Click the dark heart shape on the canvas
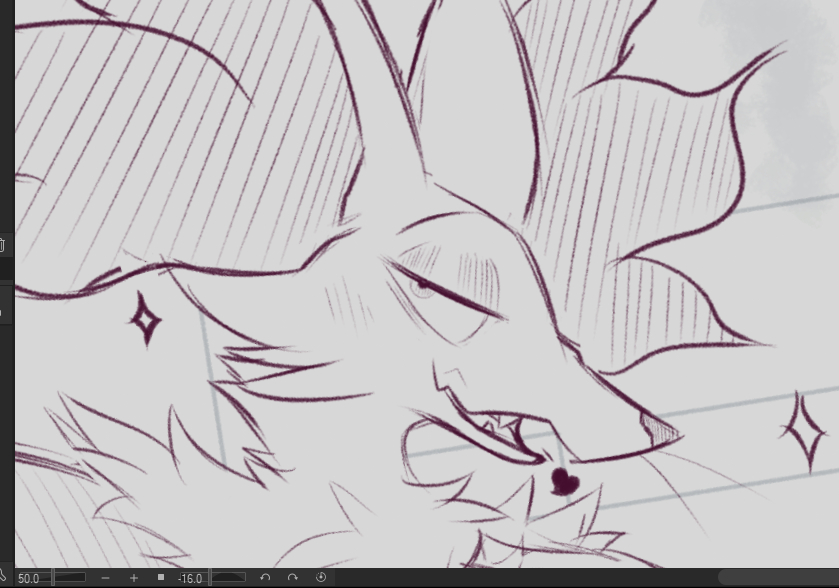 coord(565,483)
